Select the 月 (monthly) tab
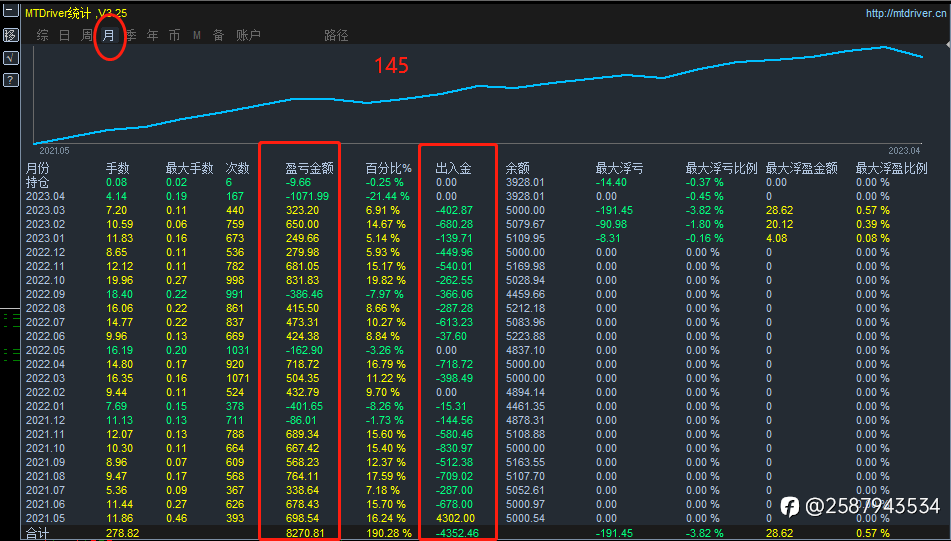Image resolution: width=951 pixels, height=541 pixels. (x=109, y=35)
